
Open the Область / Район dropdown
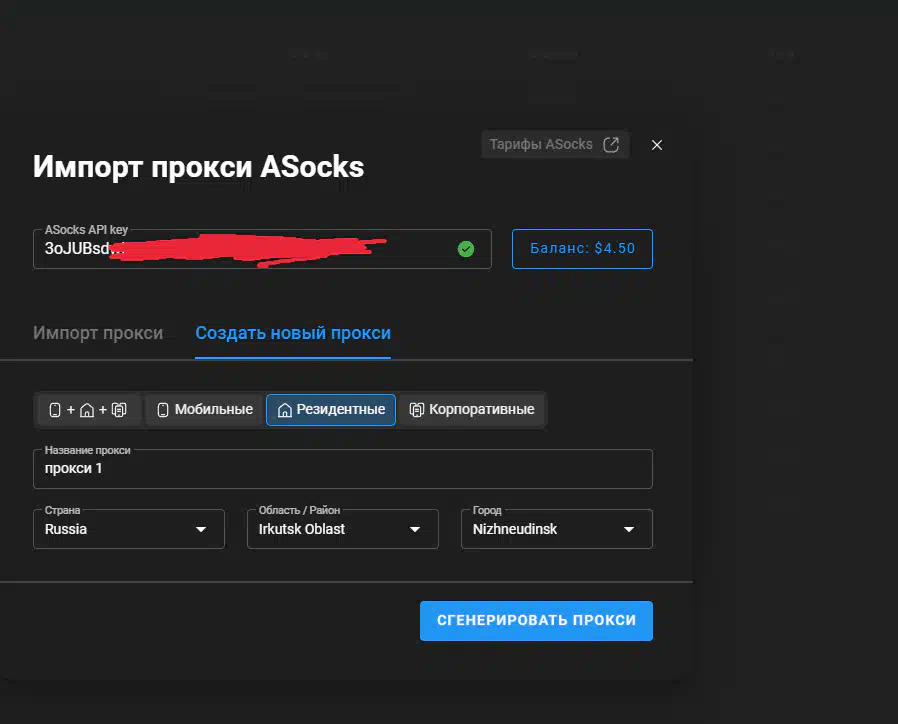(x=342, y=529)
